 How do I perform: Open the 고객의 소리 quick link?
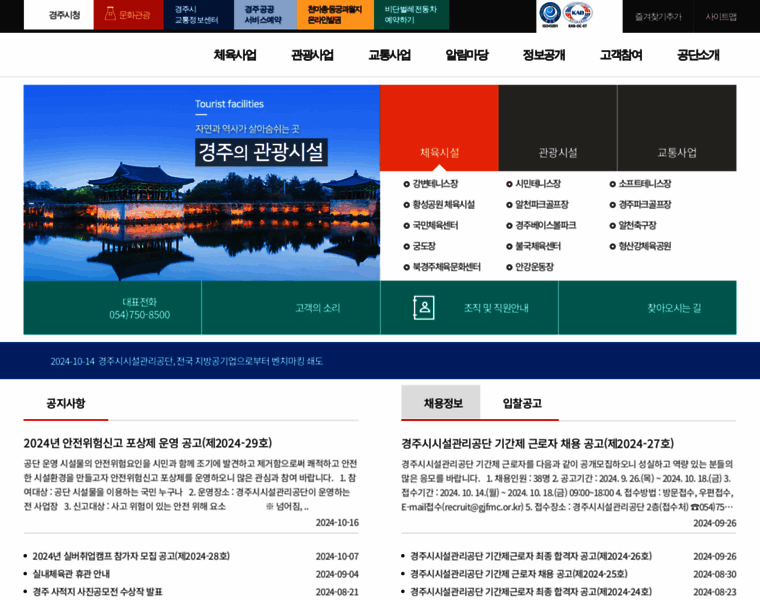pos(317,308)
